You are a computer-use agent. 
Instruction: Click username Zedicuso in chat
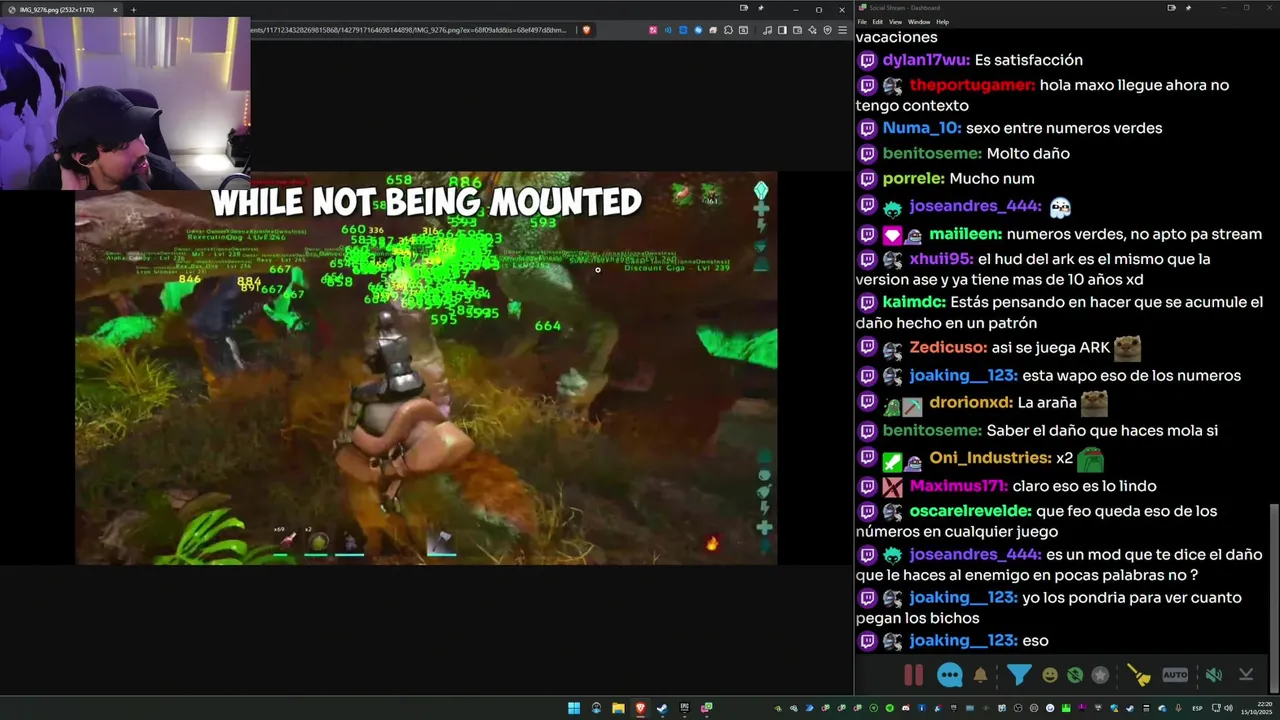click(948, 348)
